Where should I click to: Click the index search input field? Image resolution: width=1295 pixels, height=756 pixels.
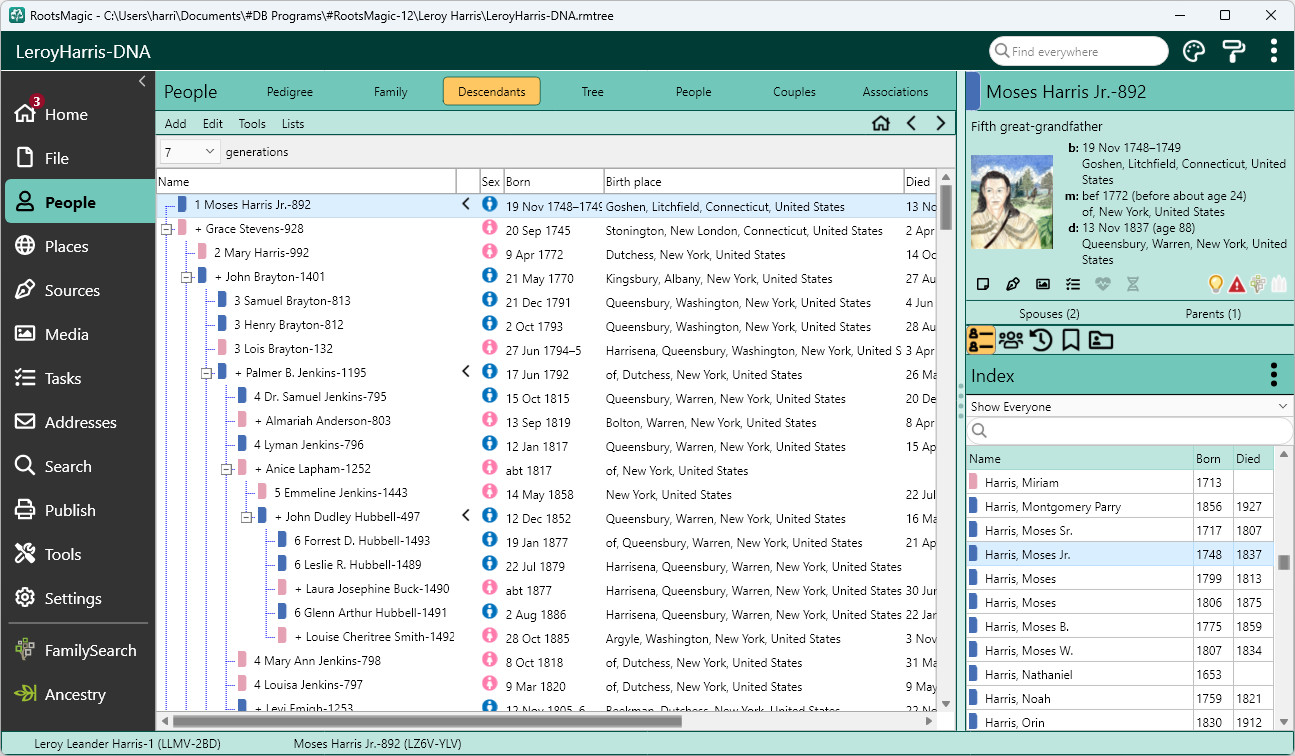pos(1129,431)
